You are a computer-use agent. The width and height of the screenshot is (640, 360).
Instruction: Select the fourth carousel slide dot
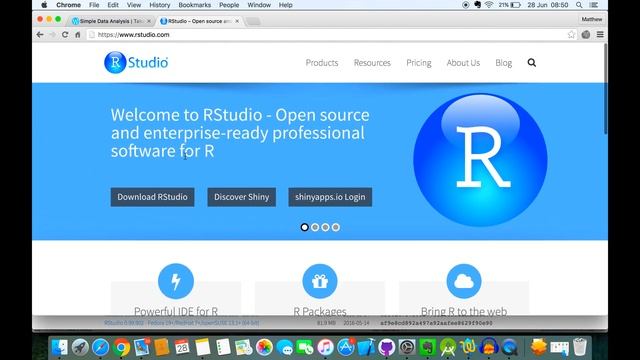point(336,227)
